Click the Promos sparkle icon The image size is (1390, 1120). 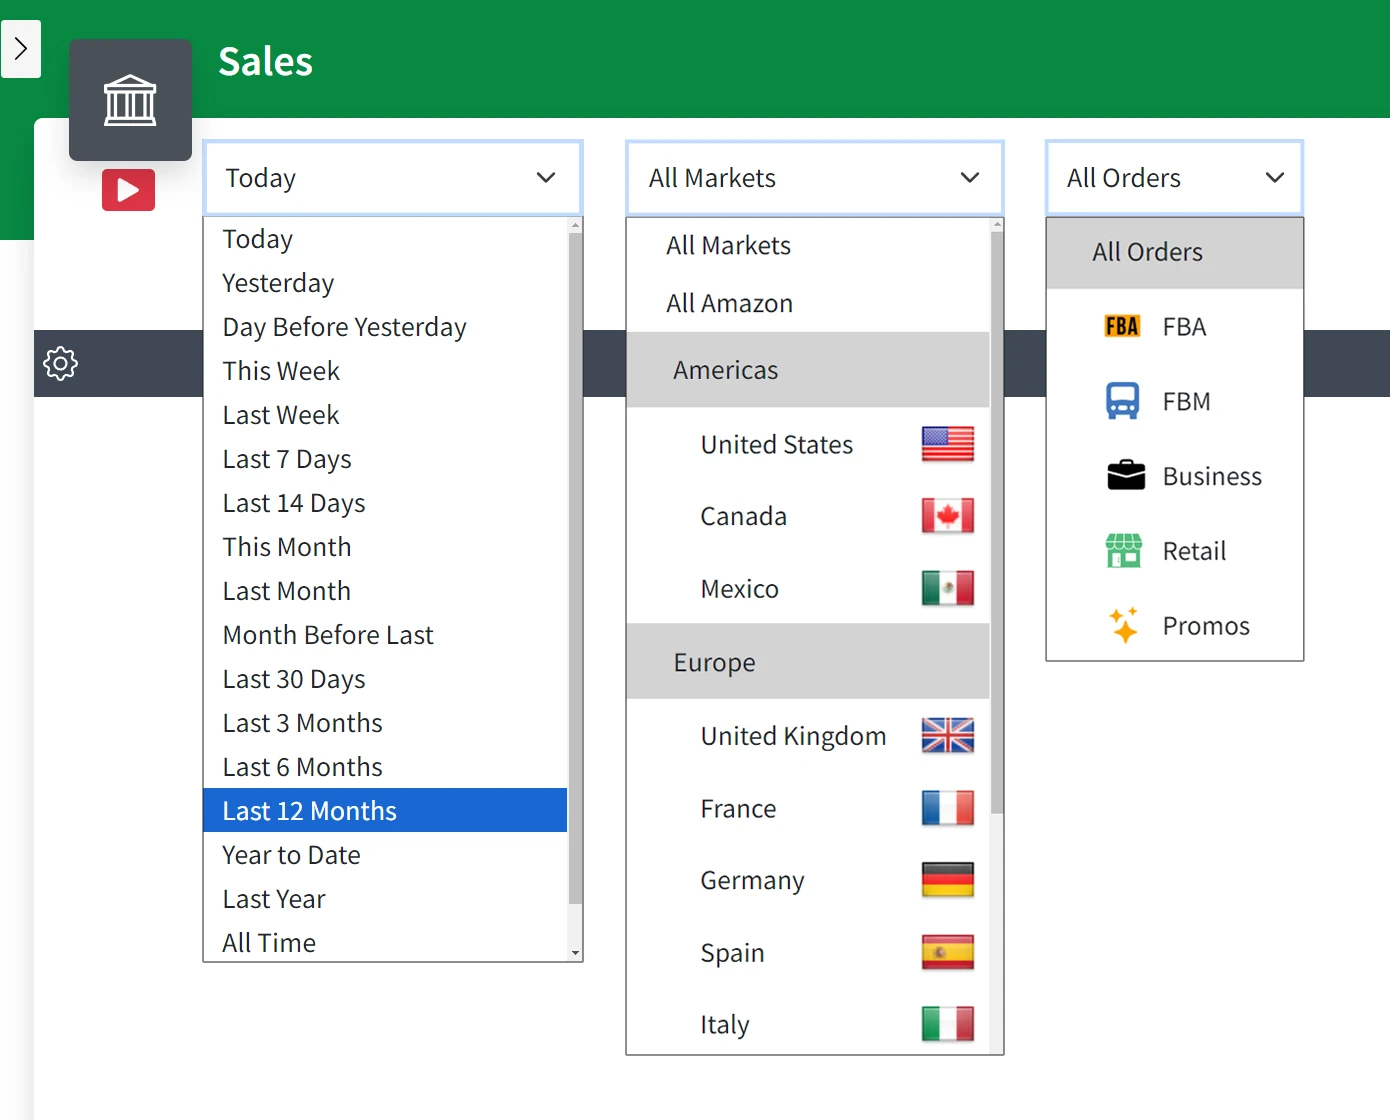(x=1124, y=625)
